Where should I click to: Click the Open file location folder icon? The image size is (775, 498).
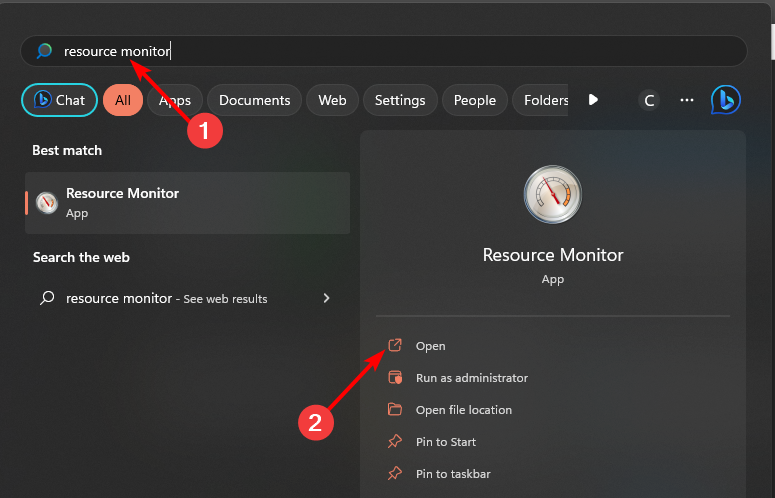pyautogui.click(x=395, y=409)
